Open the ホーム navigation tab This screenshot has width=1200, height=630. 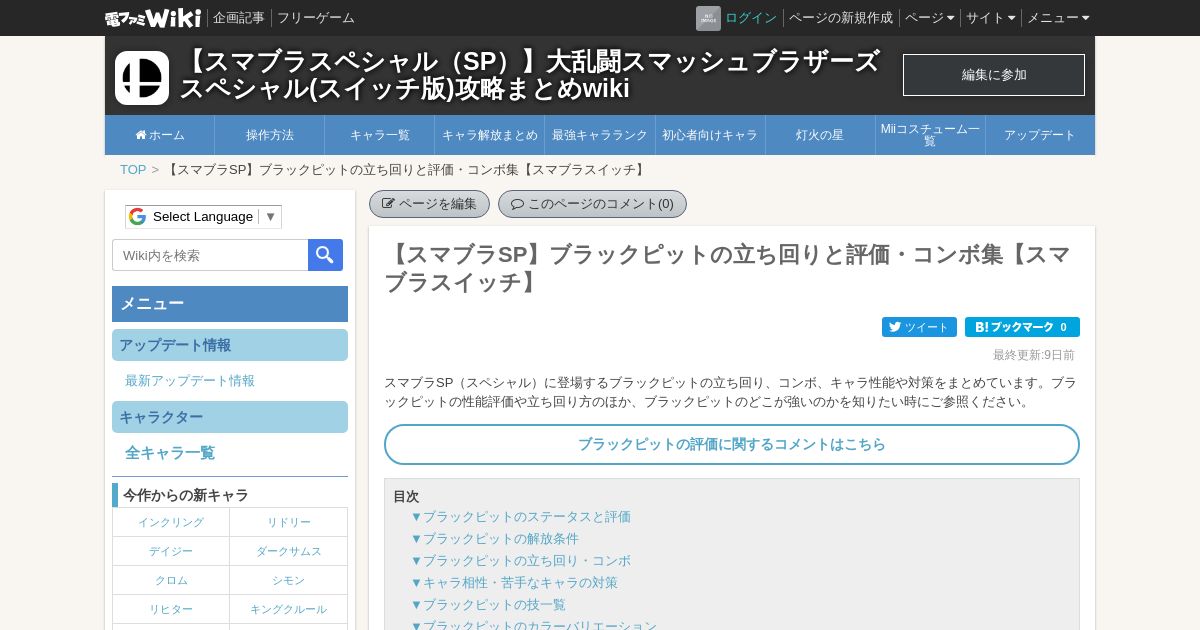(x=160, y=135)
